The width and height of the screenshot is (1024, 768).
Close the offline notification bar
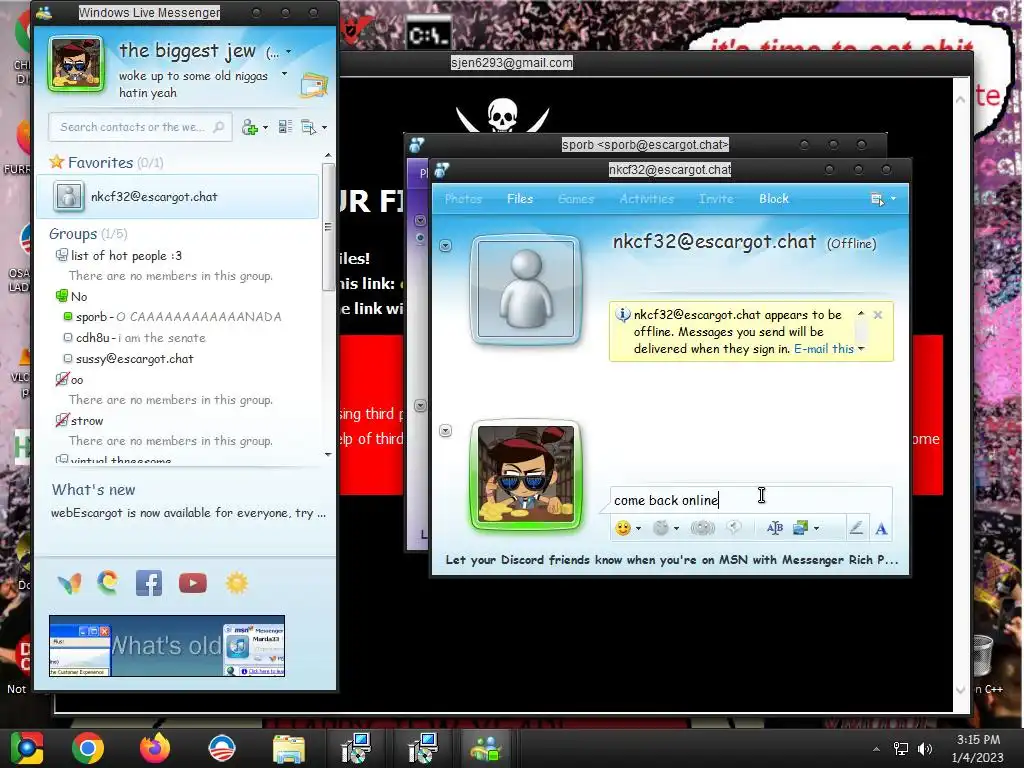click(x=878, y=315)
